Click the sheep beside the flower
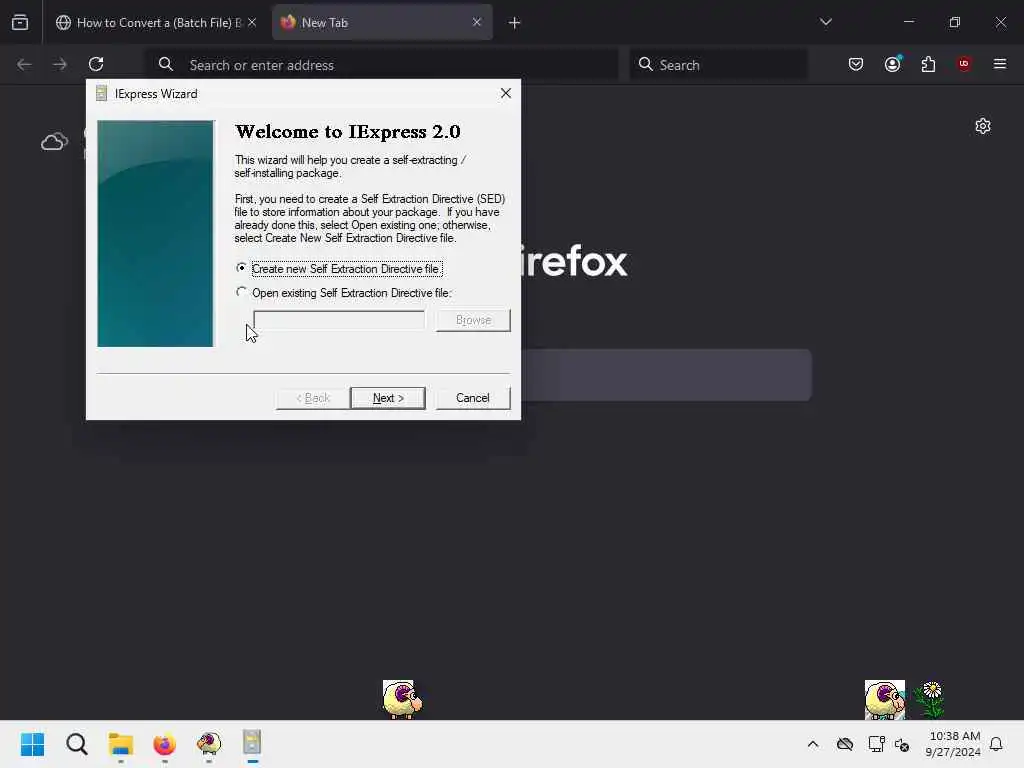 [x=885, y=699]
